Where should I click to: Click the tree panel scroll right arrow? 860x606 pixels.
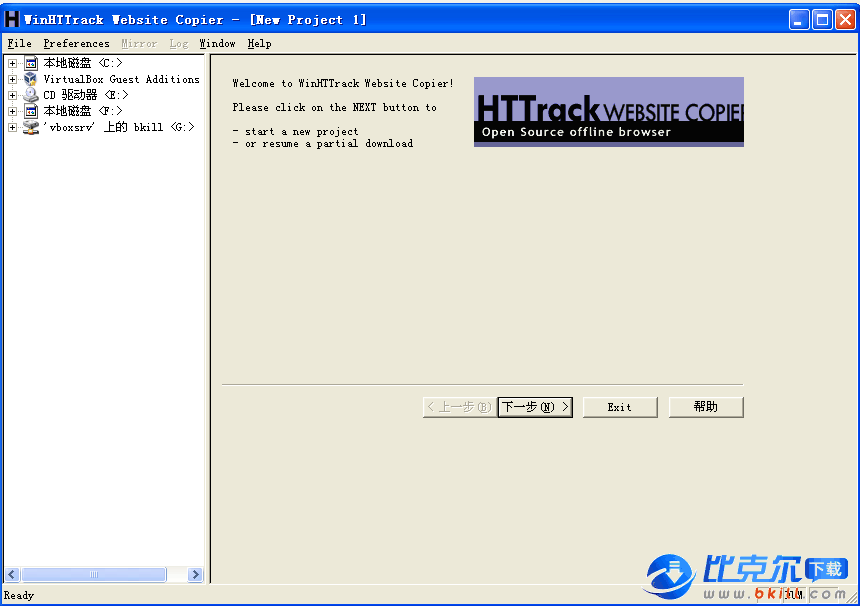[195, 574]
